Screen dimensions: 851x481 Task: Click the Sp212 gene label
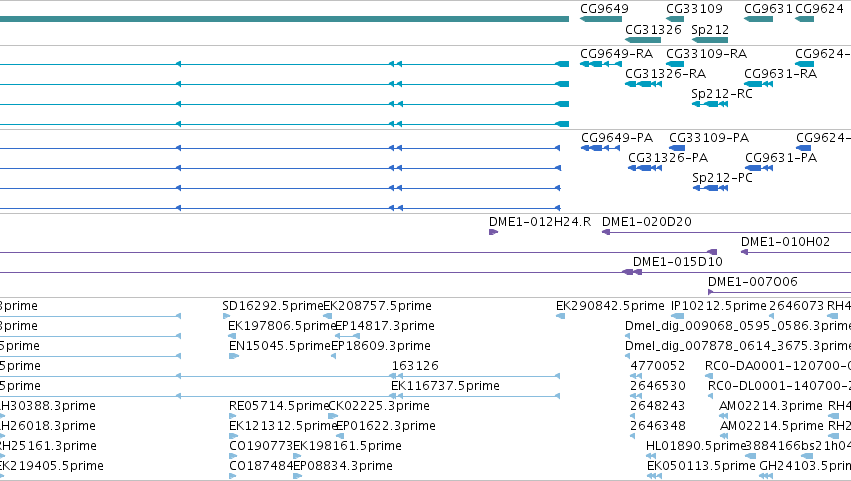(x=710, y=30)
